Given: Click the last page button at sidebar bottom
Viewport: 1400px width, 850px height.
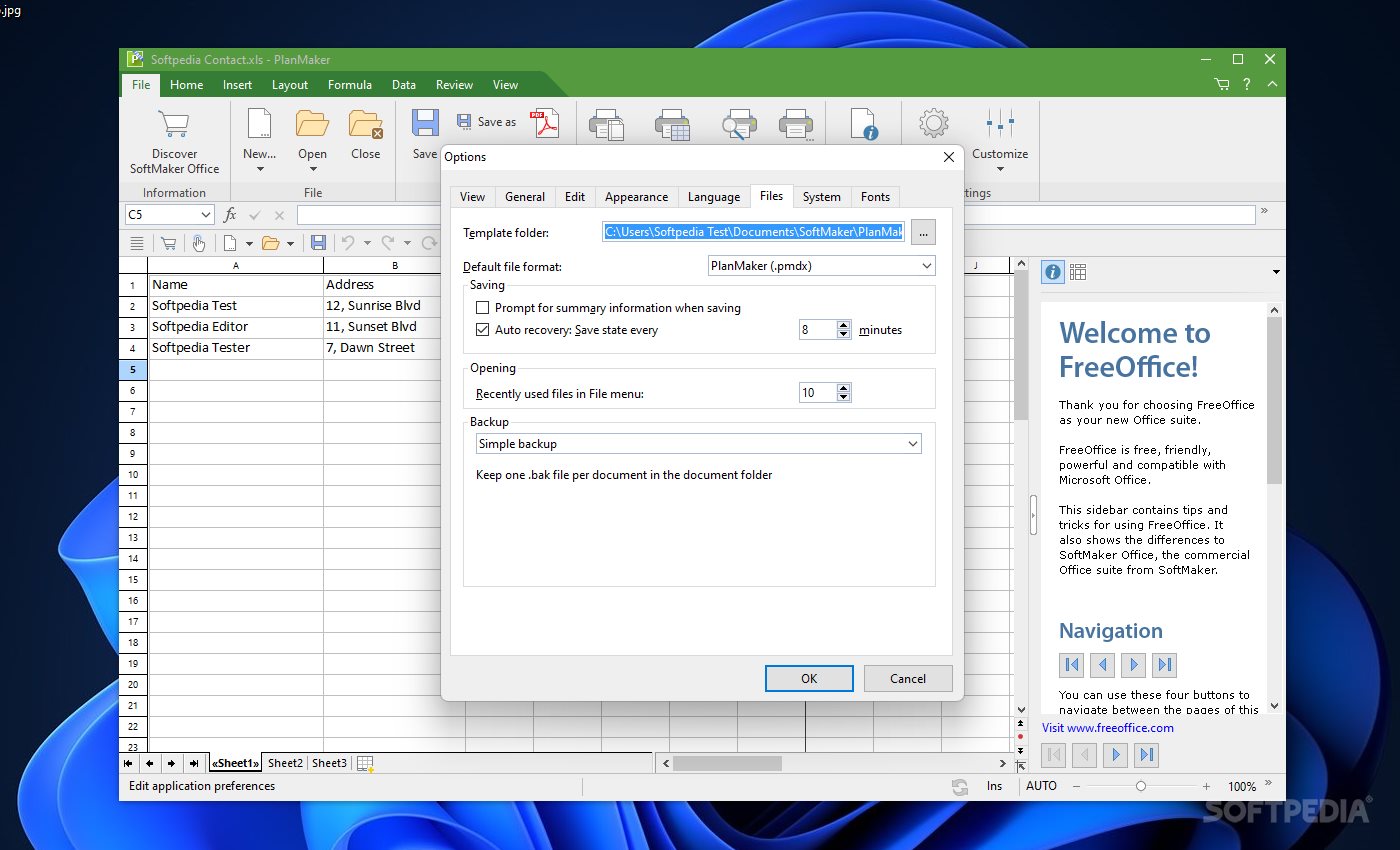Looking at the screenshot, I should point(1148,755).
